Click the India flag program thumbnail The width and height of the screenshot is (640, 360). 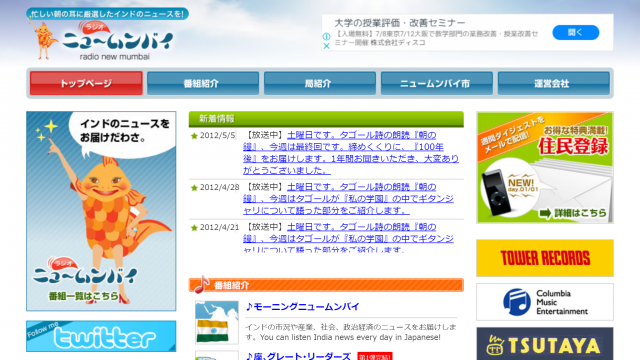coord(217,322)
